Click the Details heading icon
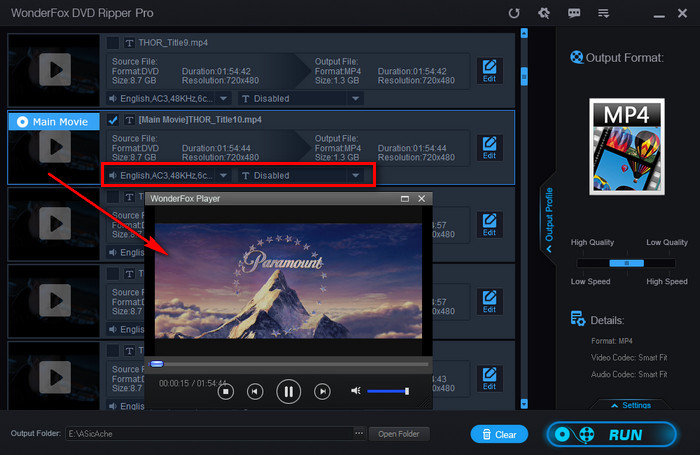The width and height of the screenshot is (700, 455). [x=578, y=319]
